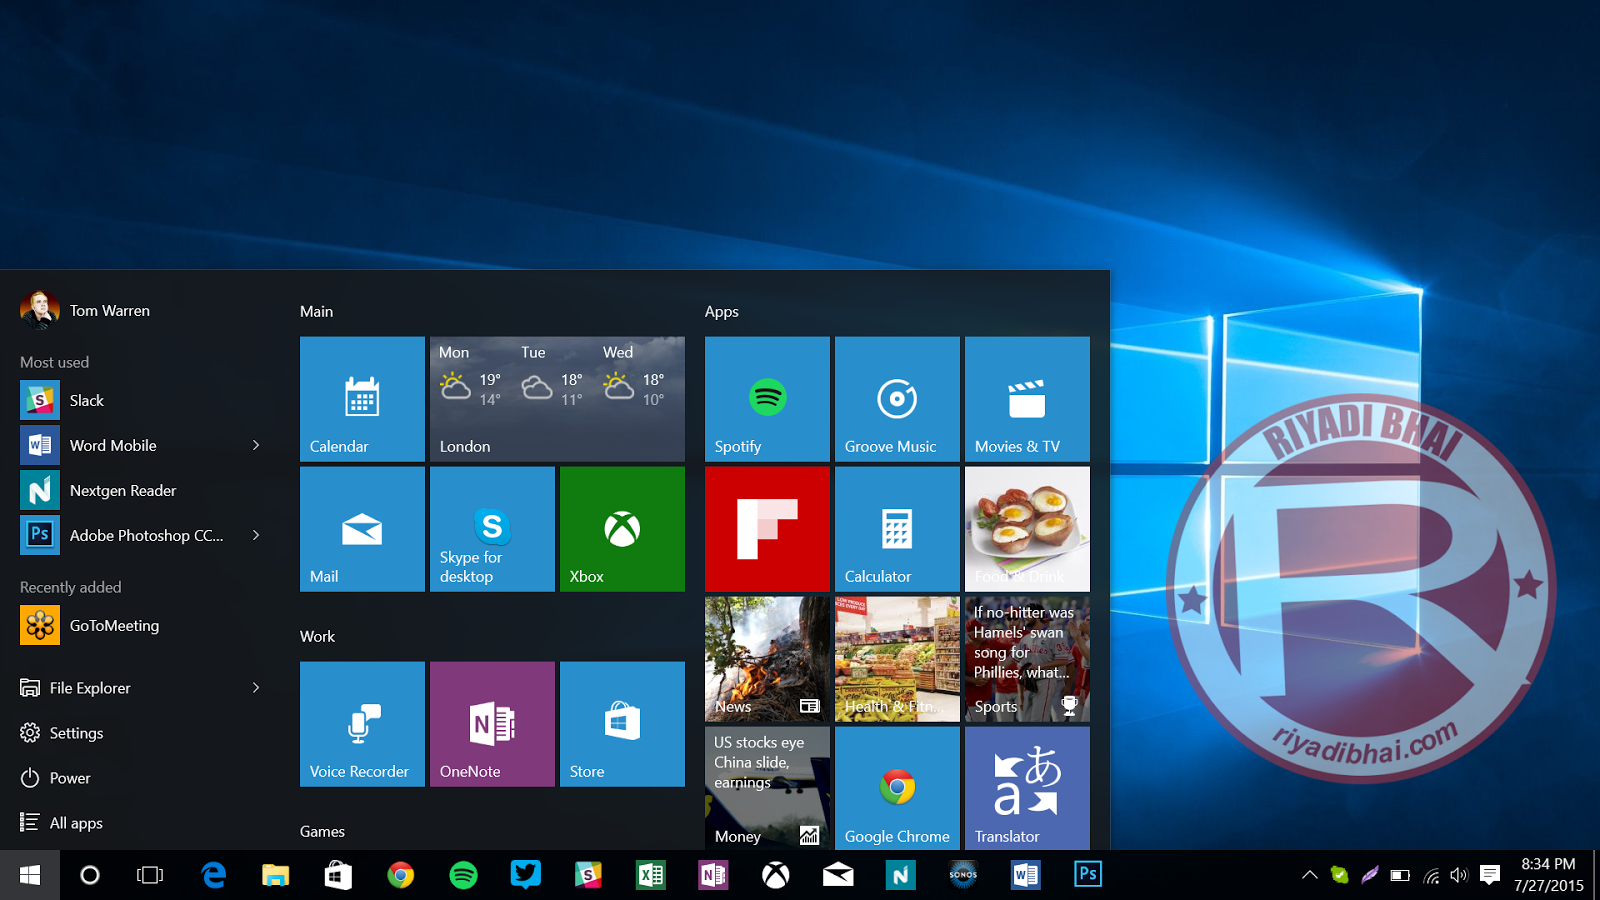The width and height of the screenshot is (1600, 900).
Task: Expand the File Explorer arrow in Start menu
Action: [x=256, y=688]
